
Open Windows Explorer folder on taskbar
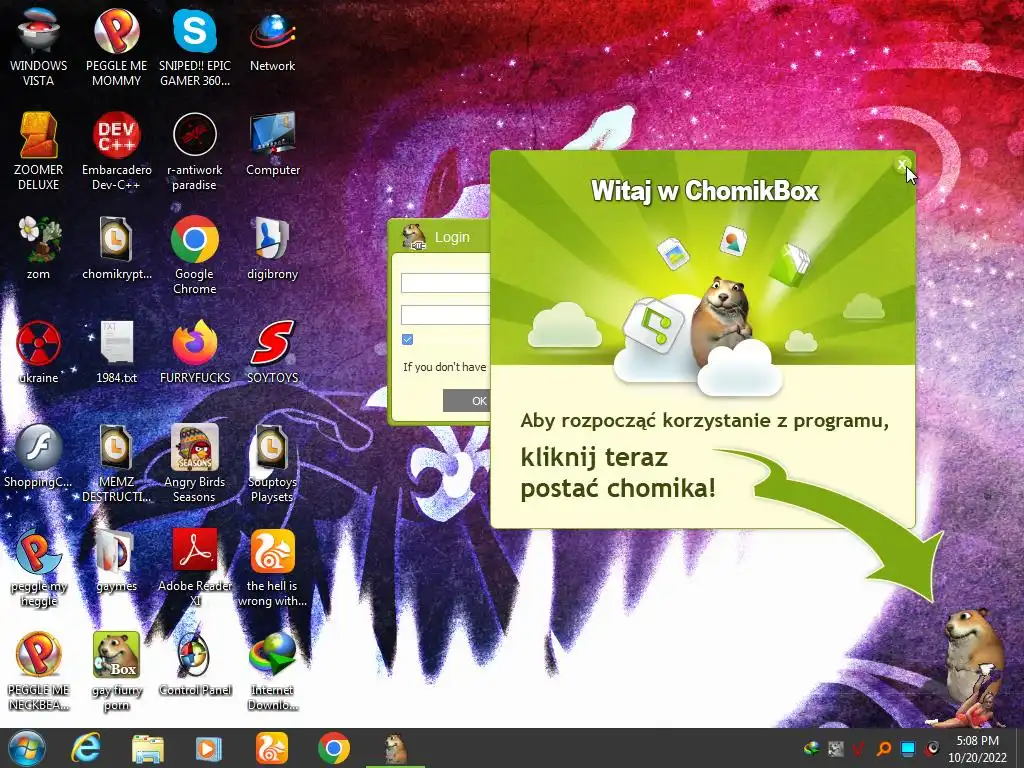tap(148, 748)
